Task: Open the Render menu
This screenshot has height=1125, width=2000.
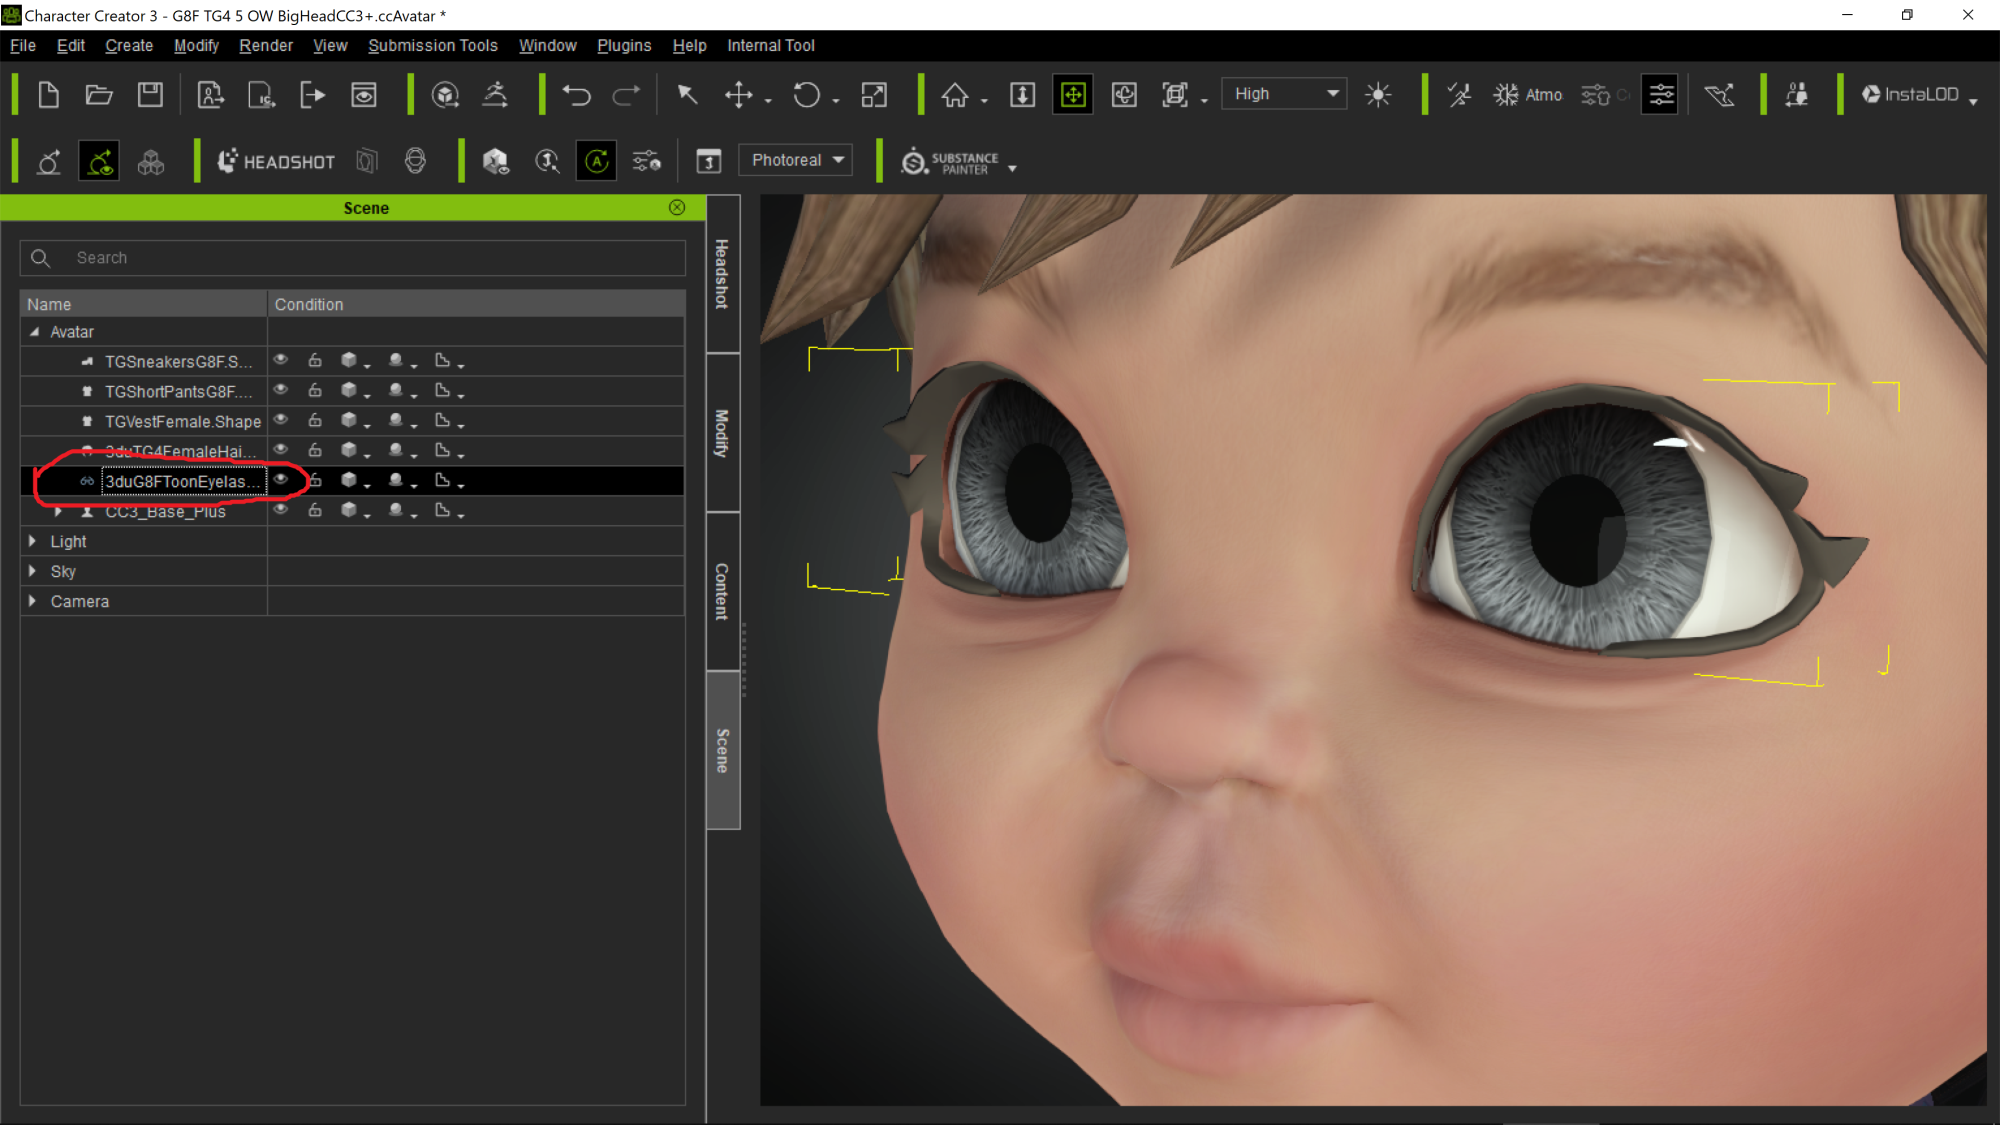Action: click(x=266, y=46)
